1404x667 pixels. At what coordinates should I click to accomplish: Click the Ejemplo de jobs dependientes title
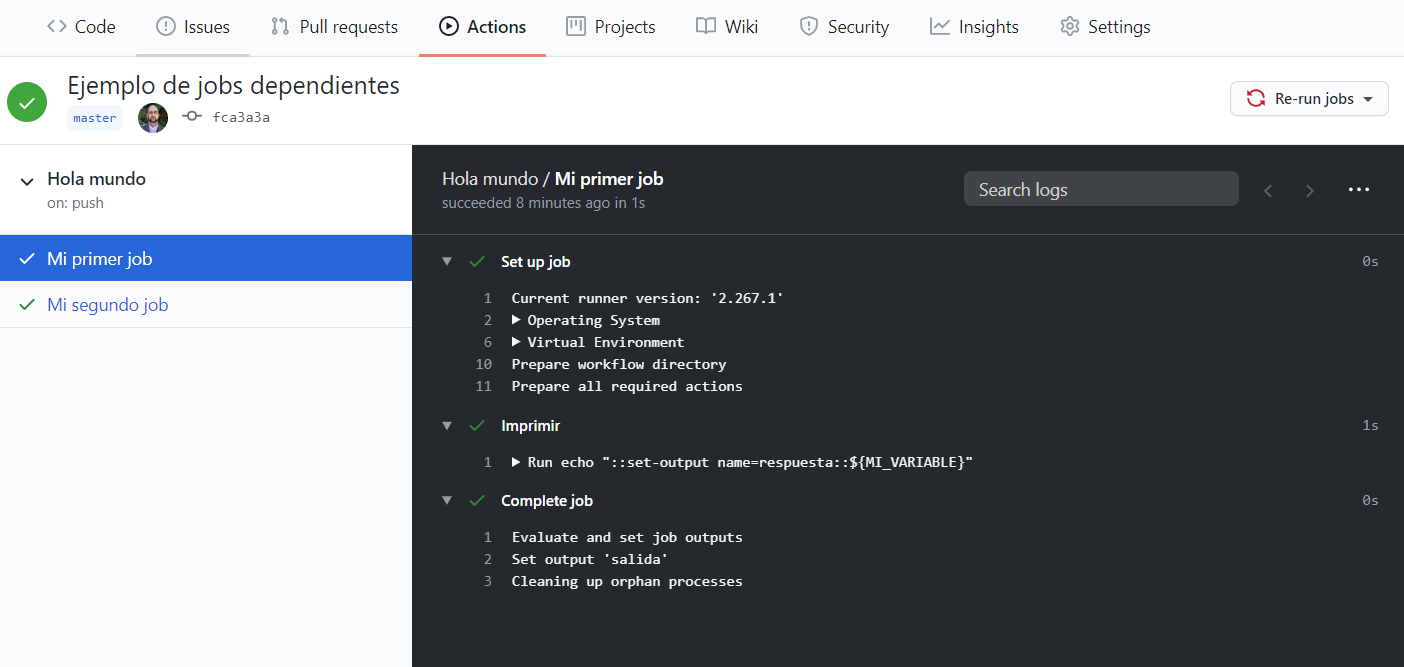(x=234, y=86)
